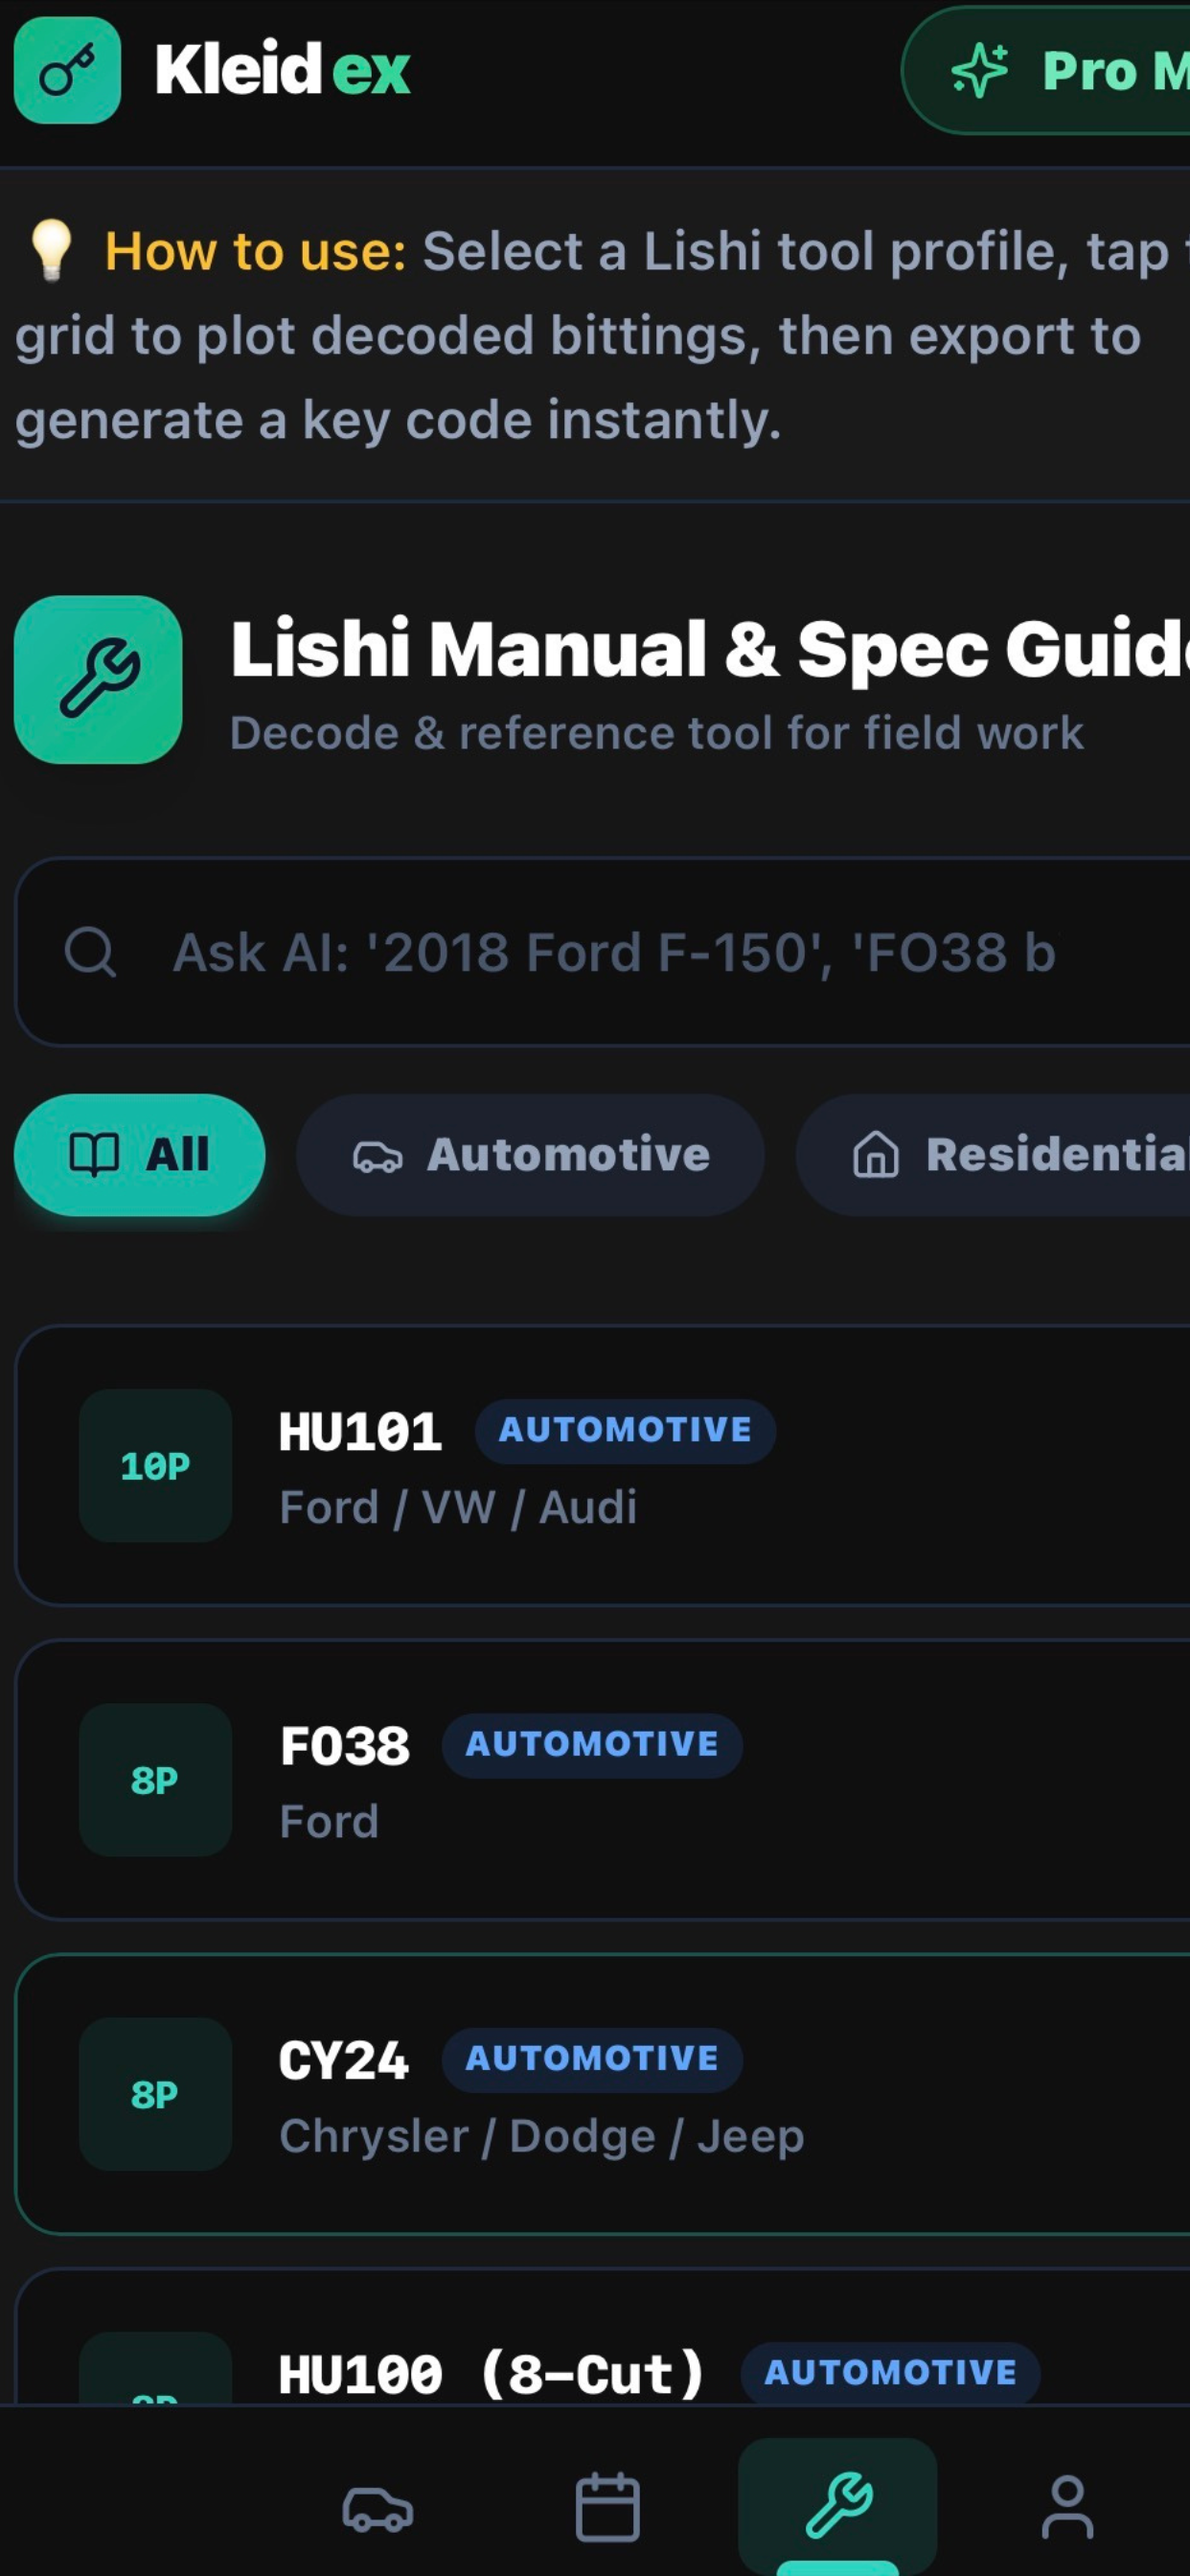This screenshot has height=2576, width=1190.
Task: Open the HU101 tool profile
Action: click(603, 1466)
